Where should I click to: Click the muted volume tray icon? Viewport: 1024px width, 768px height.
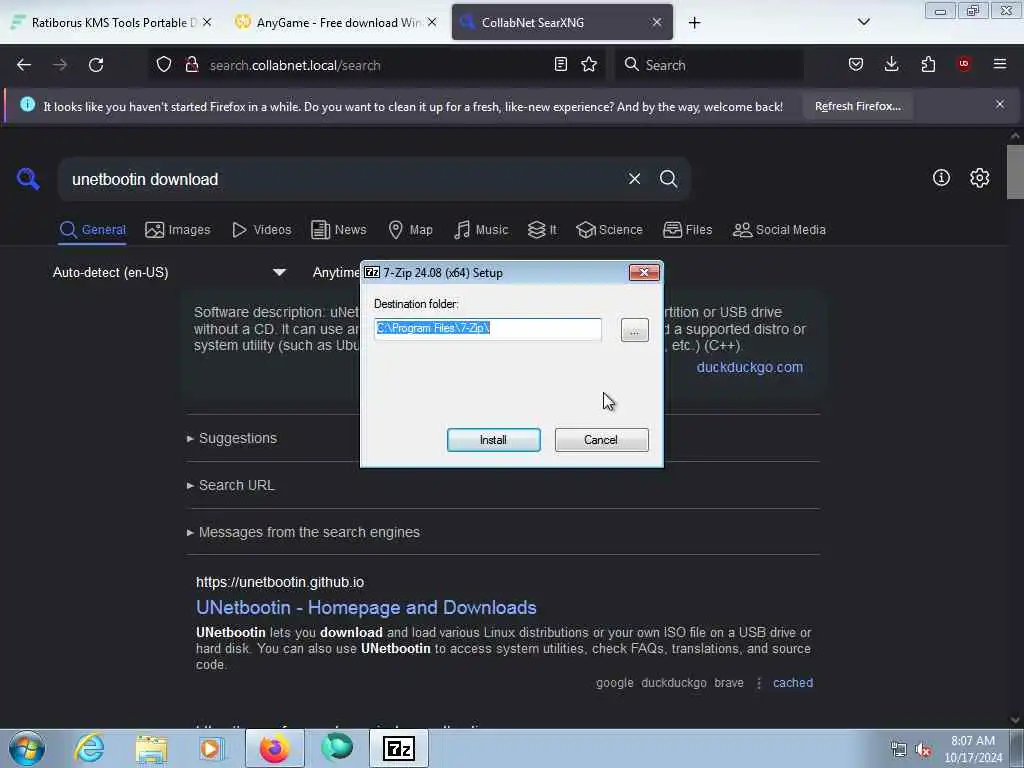click(923, 750)
